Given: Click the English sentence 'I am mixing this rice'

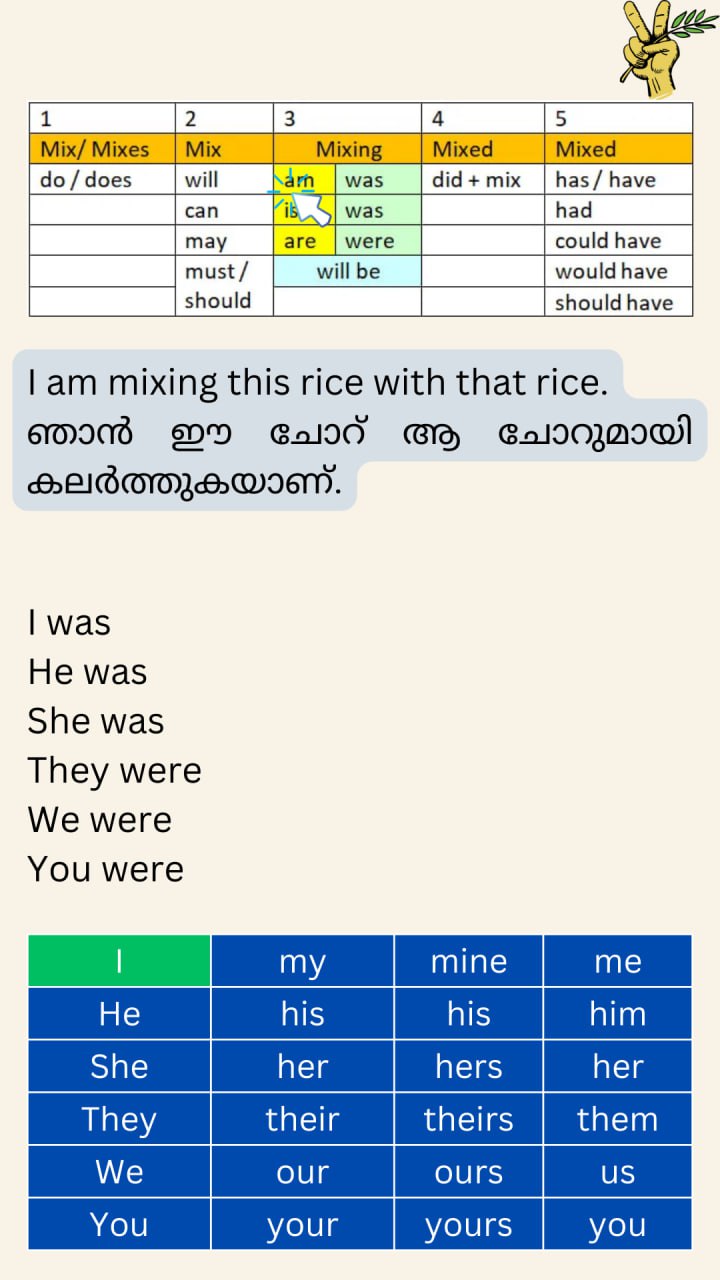Looking at the screenshot, I should 318,383.
